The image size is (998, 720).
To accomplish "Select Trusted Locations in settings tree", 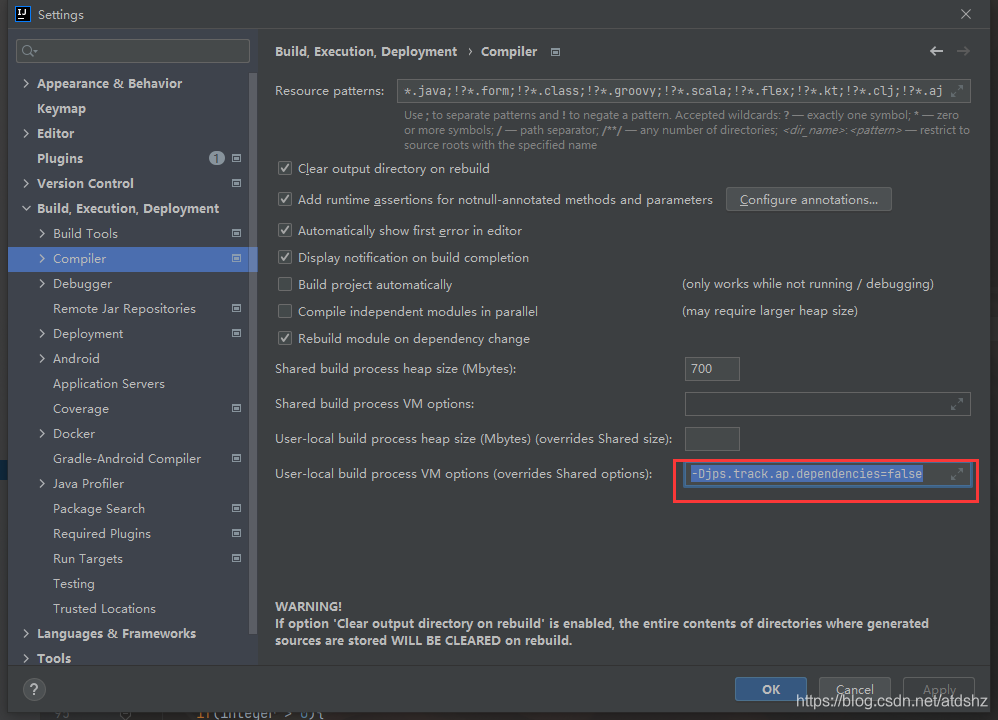I will click(104, 609).
